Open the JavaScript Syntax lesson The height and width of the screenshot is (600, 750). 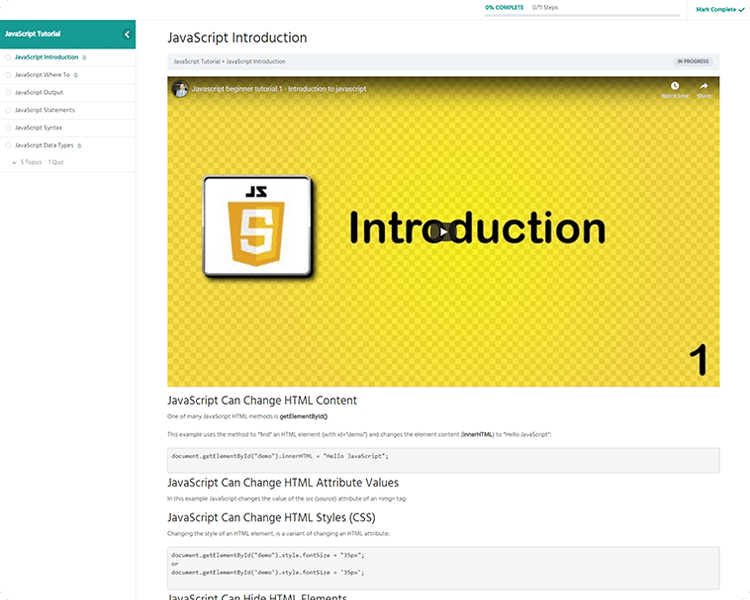click(x=38, y=128)
